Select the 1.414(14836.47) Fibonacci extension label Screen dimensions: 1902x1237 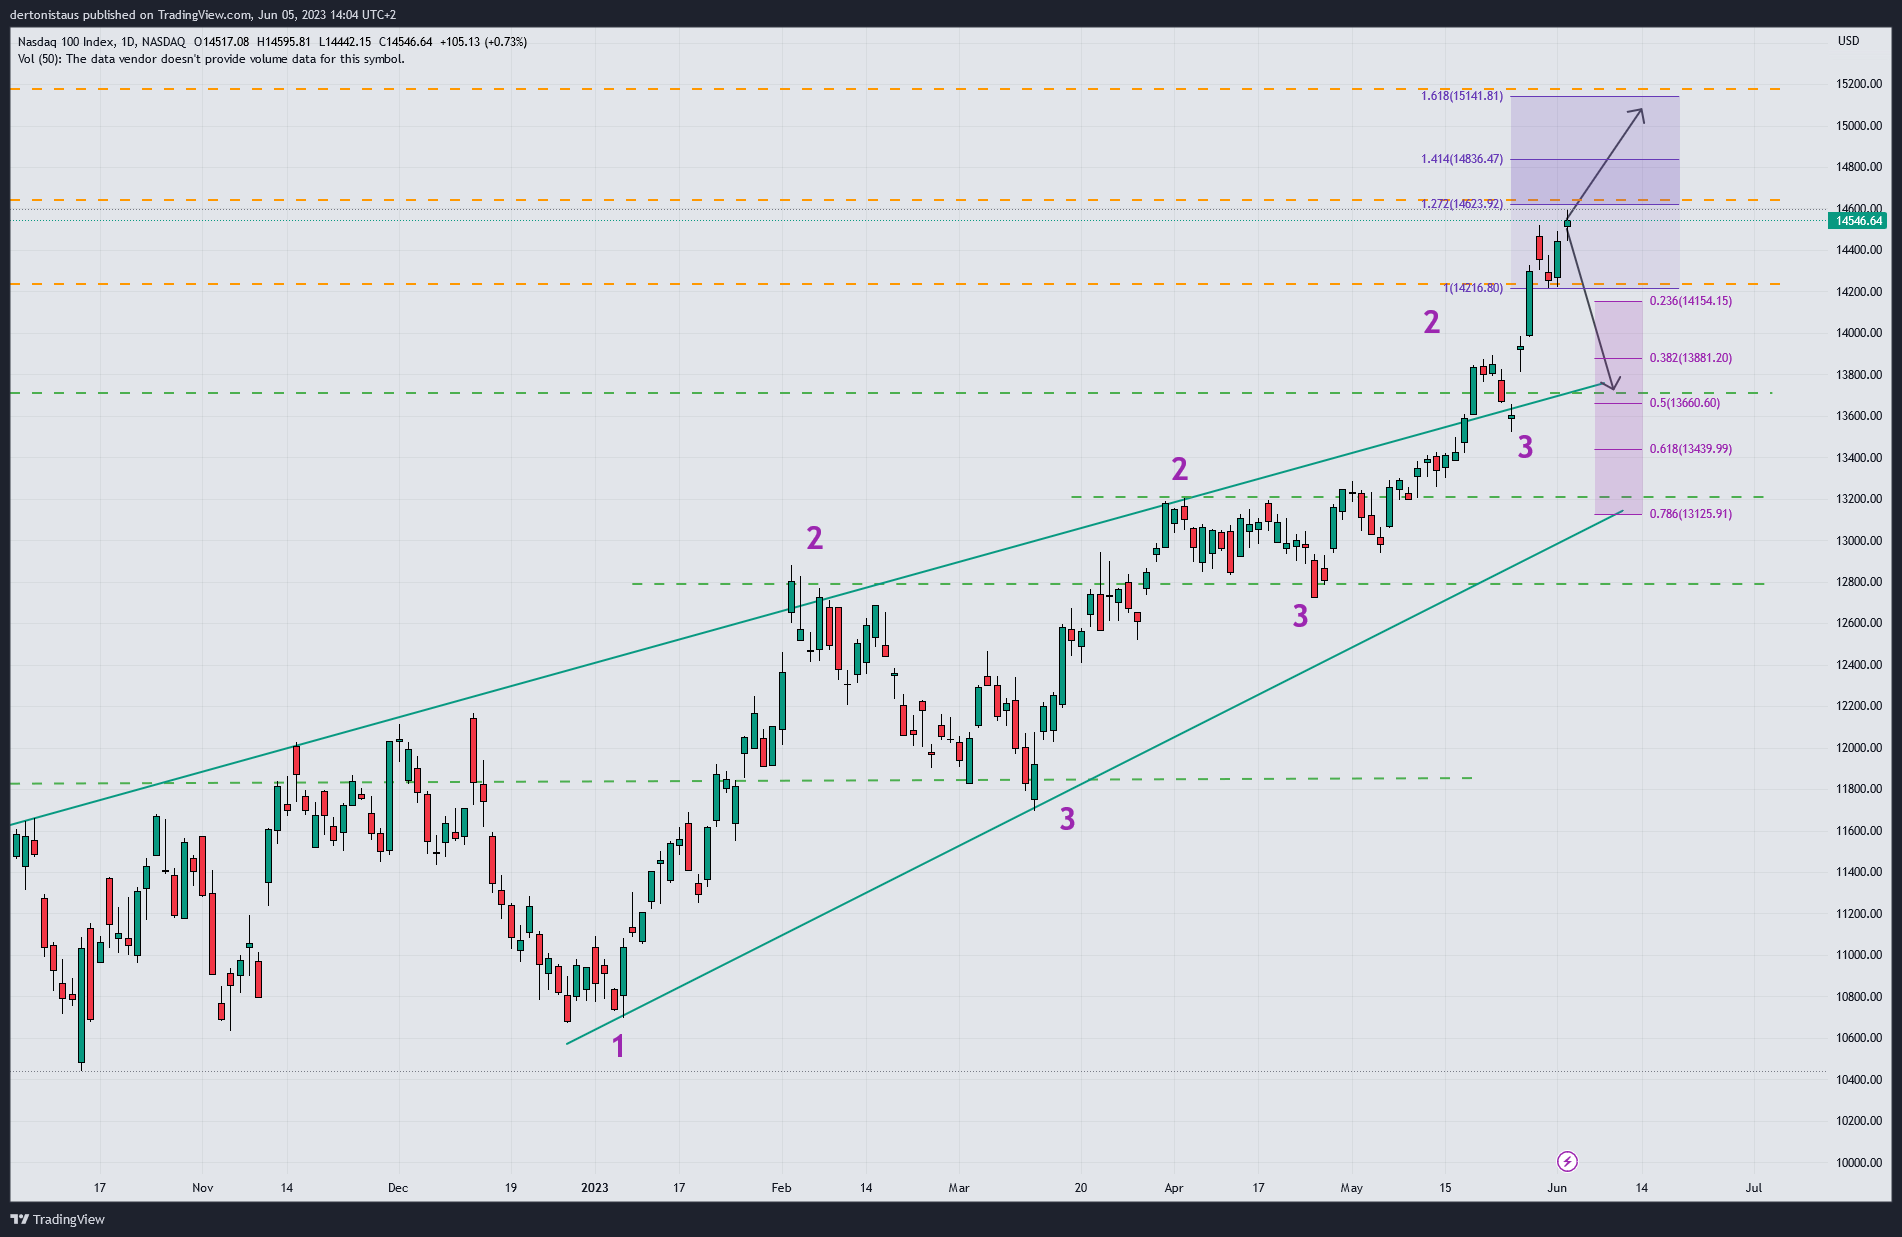[x=1461, y=159]
